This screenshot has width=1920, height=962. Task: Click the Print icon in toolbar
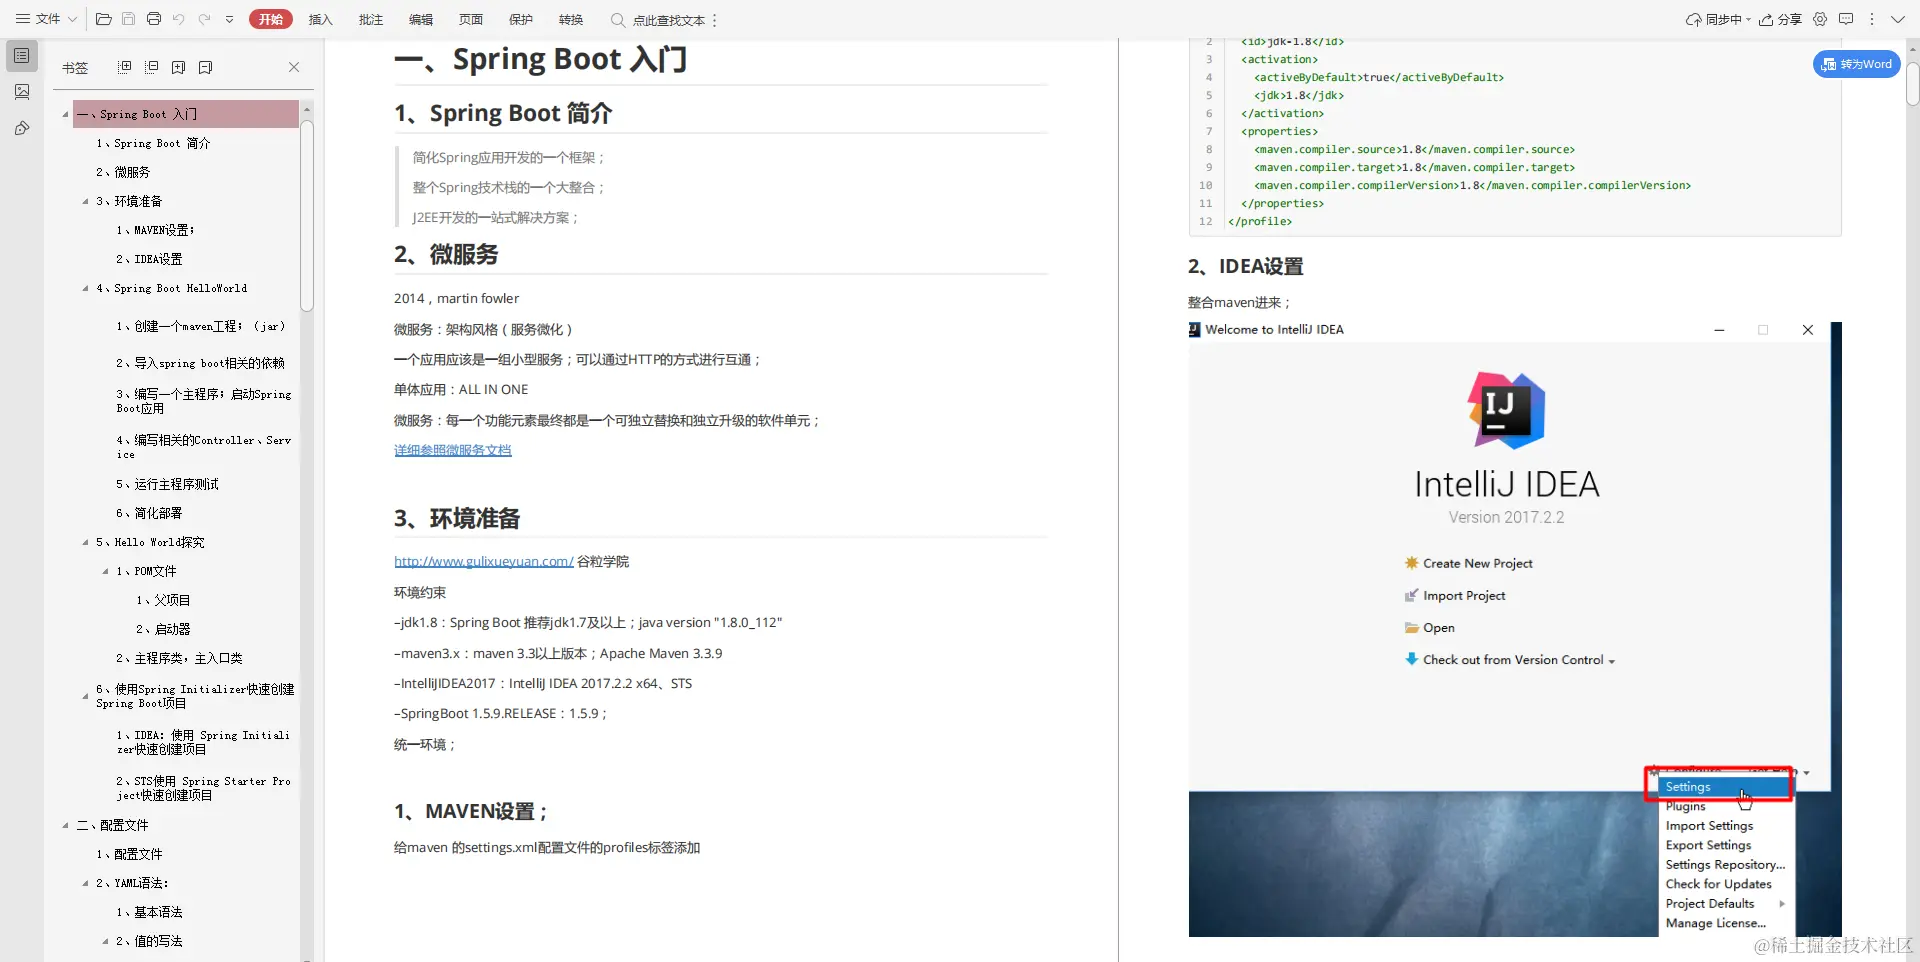click(154, 18)
